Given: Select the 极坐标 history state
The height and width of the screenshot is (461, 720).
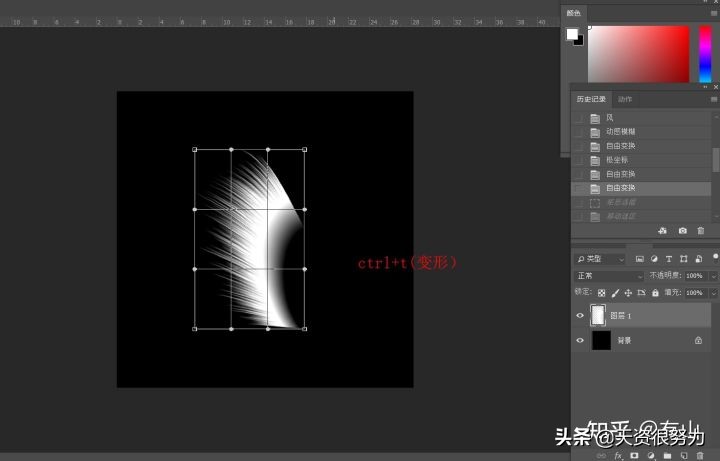Looking at the screenshot, I should (x=641, y=160).
